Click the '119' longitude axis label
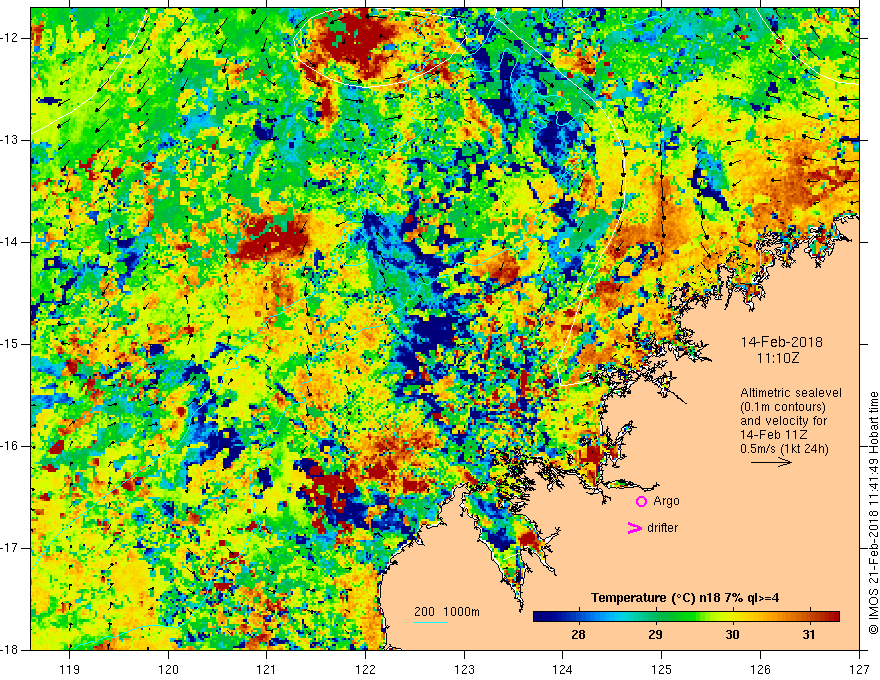 [70, 669]
